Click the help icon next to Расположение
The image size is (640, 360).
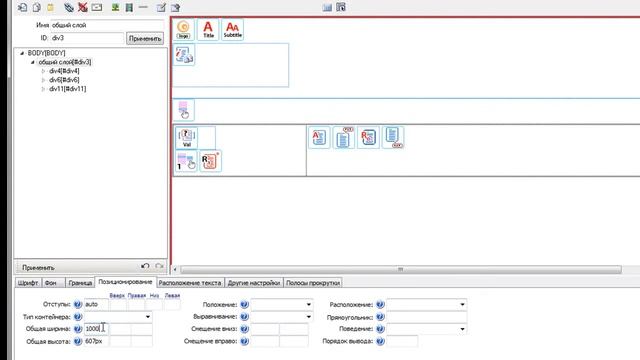(380, 304)
